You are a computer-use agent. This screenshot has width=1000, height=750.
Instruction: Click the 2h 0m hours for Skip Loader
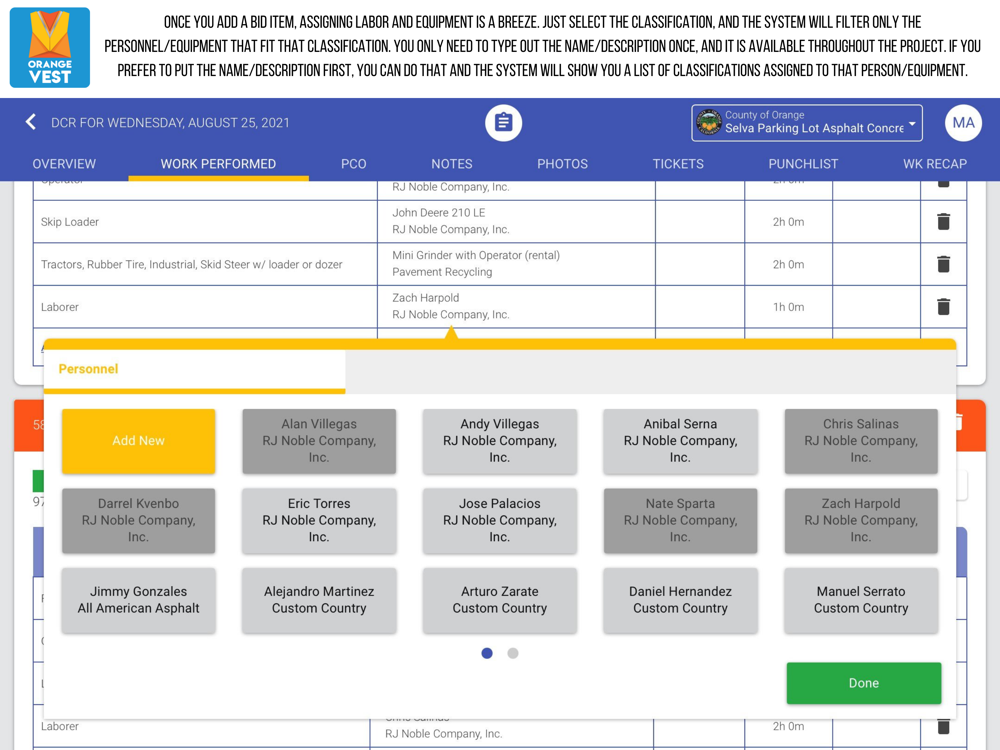click(x=788, y=222)
